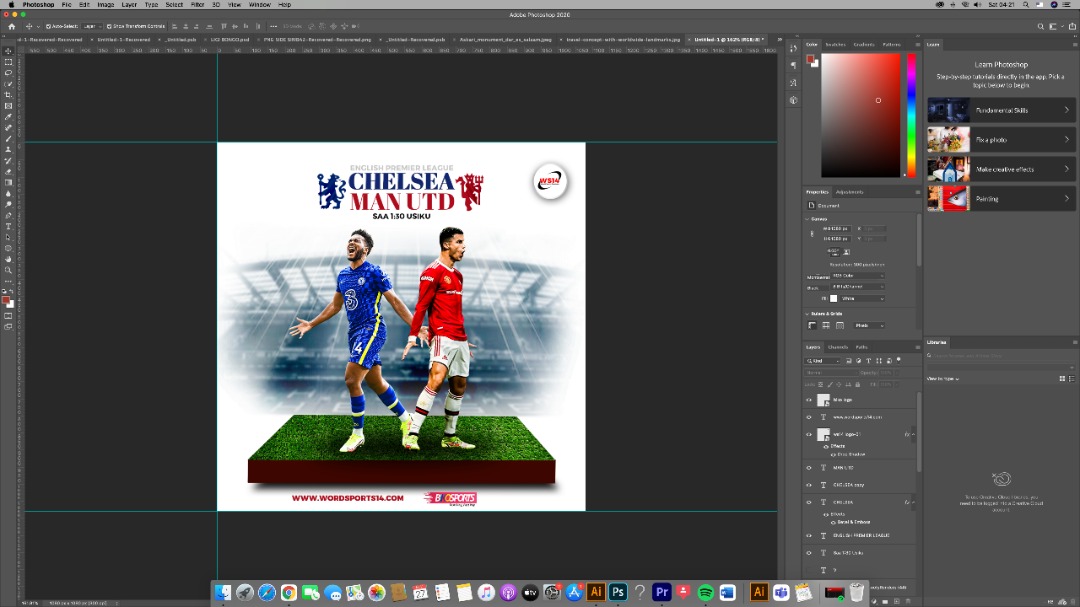This screenshot has height=607, width=1080.
Task: Click the Fill white color swatch in Properties
Action: point(833,298)
